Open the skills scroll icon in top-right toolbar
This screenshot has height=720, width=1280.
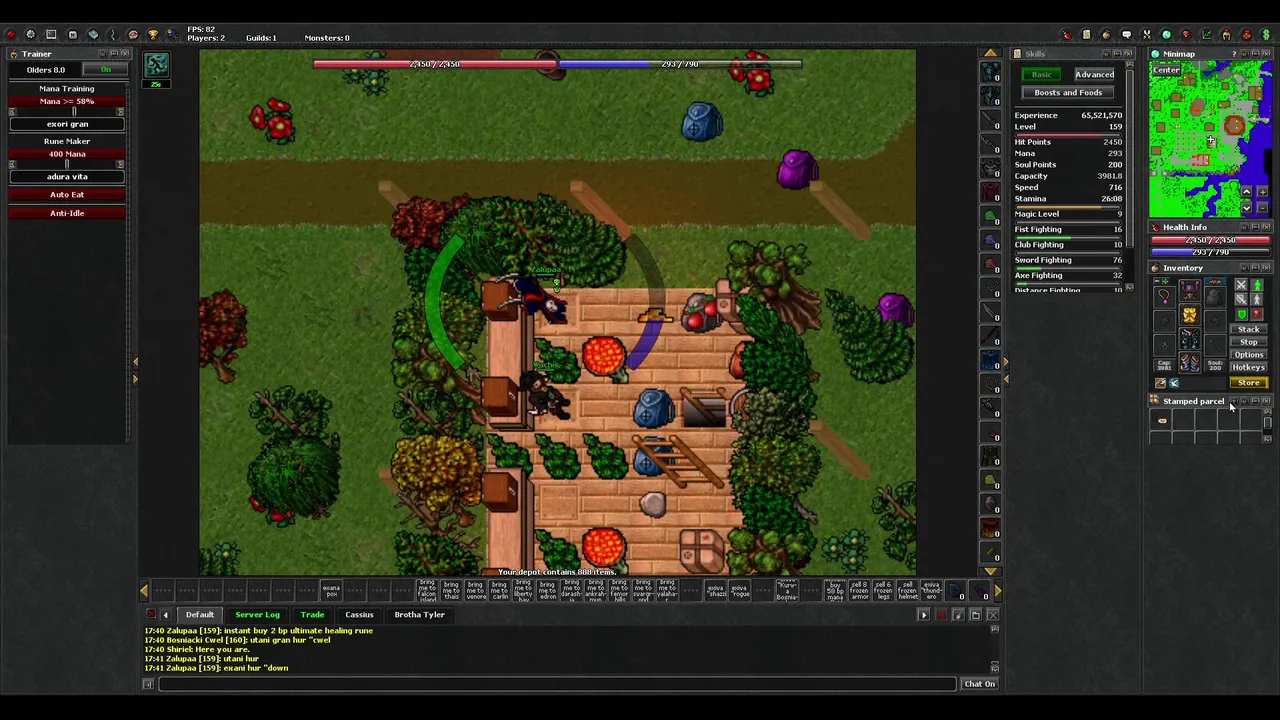(1086, 35)
